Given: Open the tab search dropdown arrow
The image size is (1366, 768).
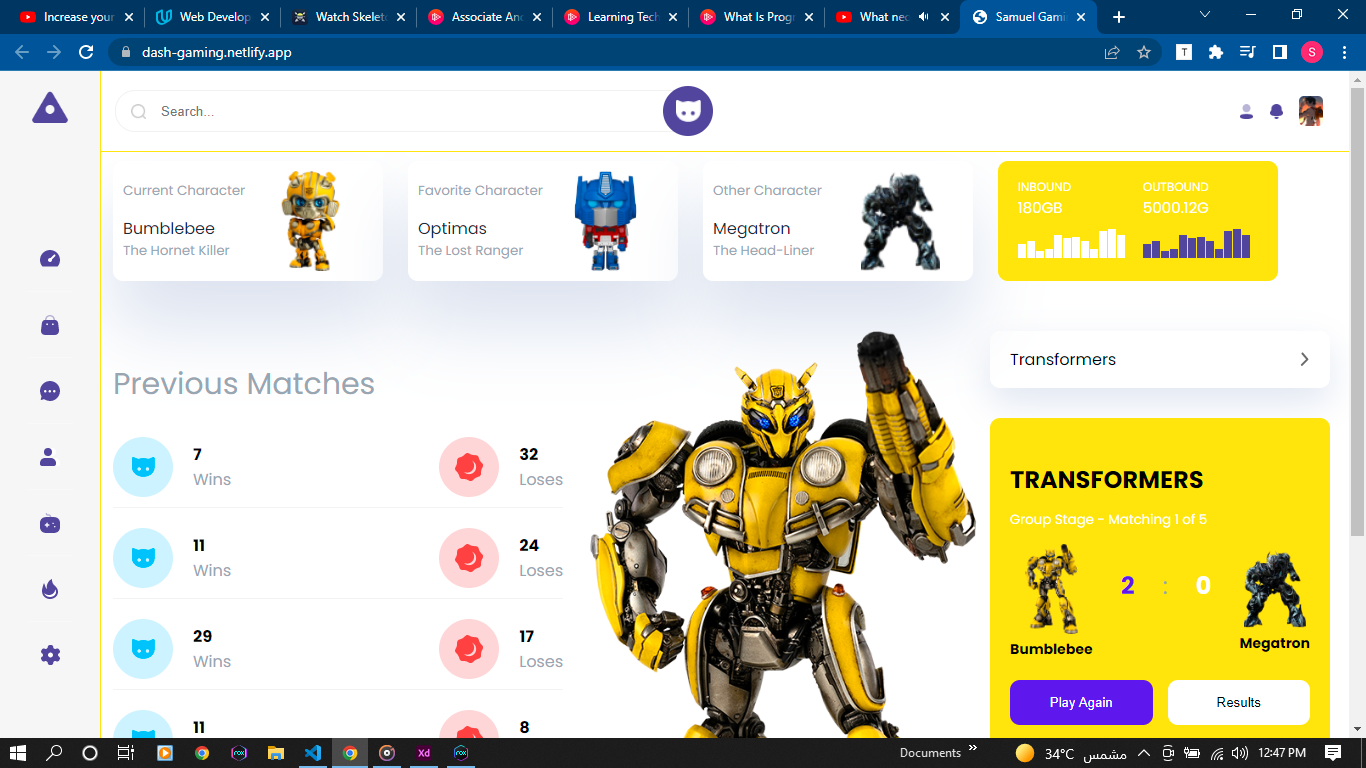Looking at the screenshot, I should (x=1205, y=15).
